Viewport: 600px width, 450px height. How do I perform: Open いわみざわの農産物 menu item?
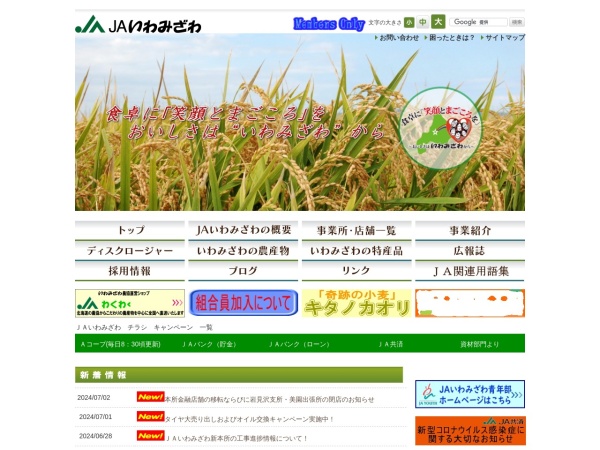point(243,251)
